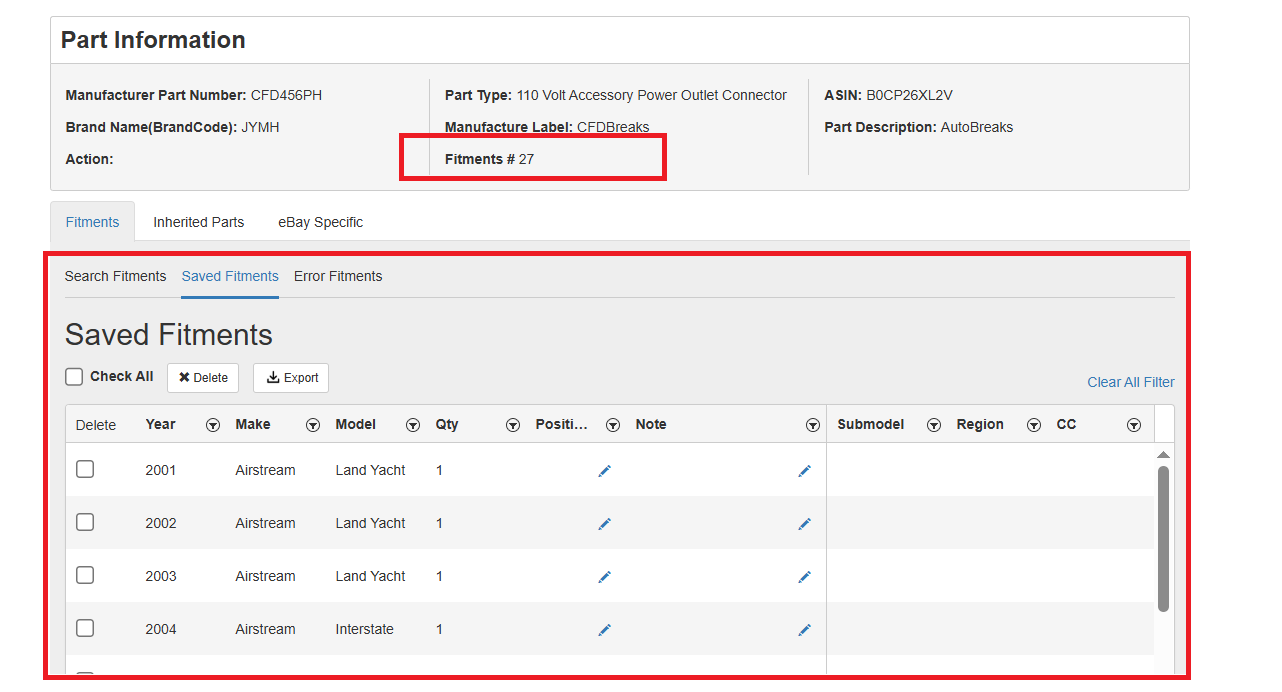Viewport: 1282px width, 692px height.
Task: Sort by the Model column header
Action: pos(355,424)
